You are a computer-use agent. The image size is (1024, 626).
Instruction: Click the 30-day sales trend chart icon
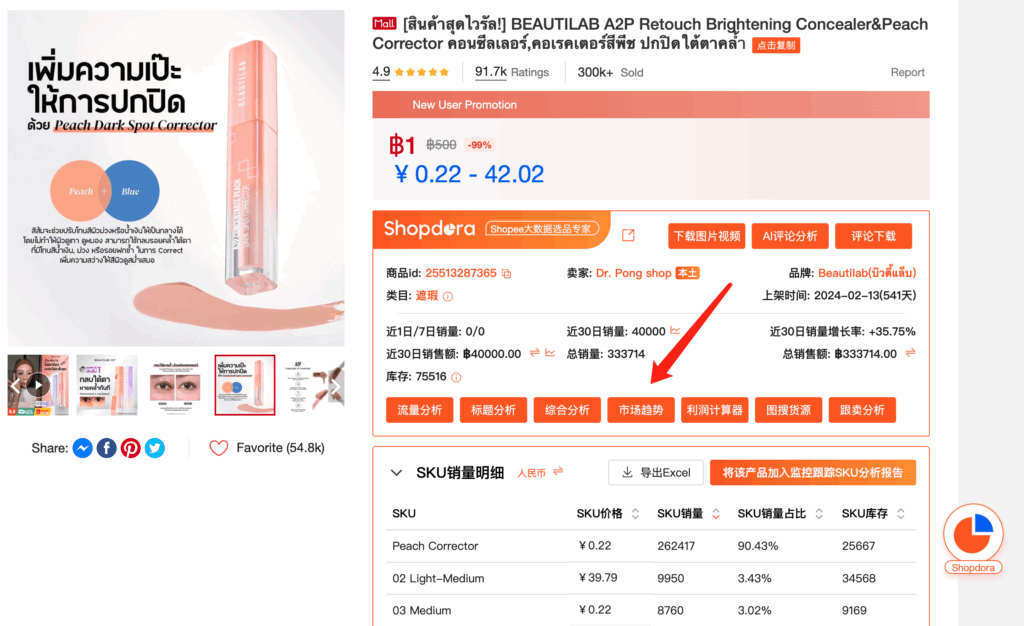coord(675,331)
